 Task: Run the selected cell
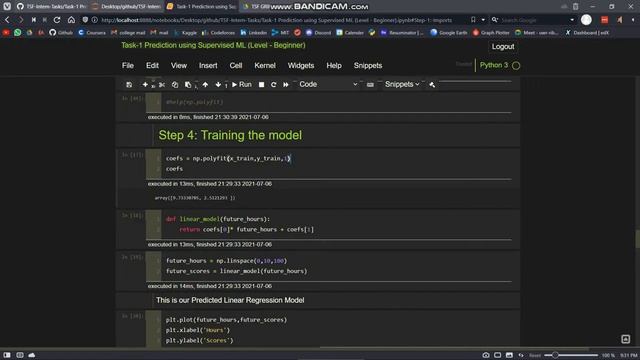coord(242,84)
